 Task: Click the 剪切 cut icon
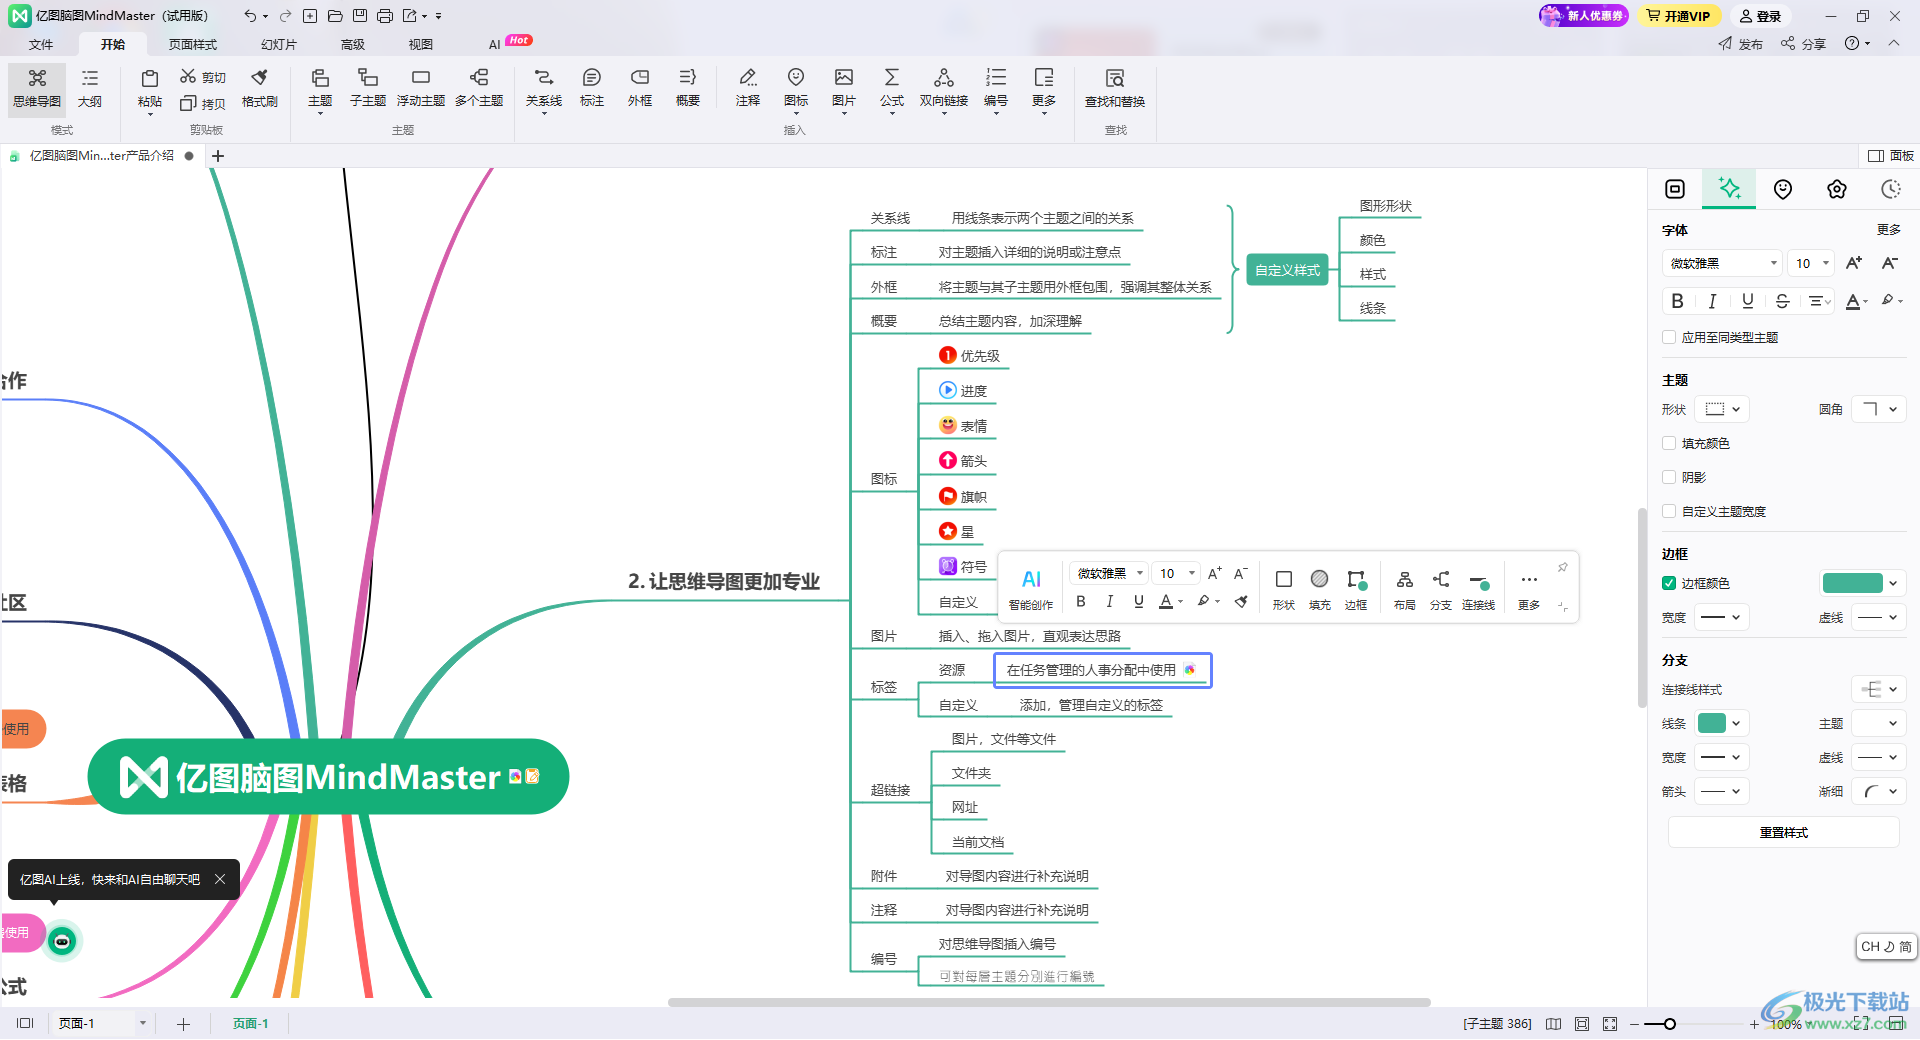[203, 77]
